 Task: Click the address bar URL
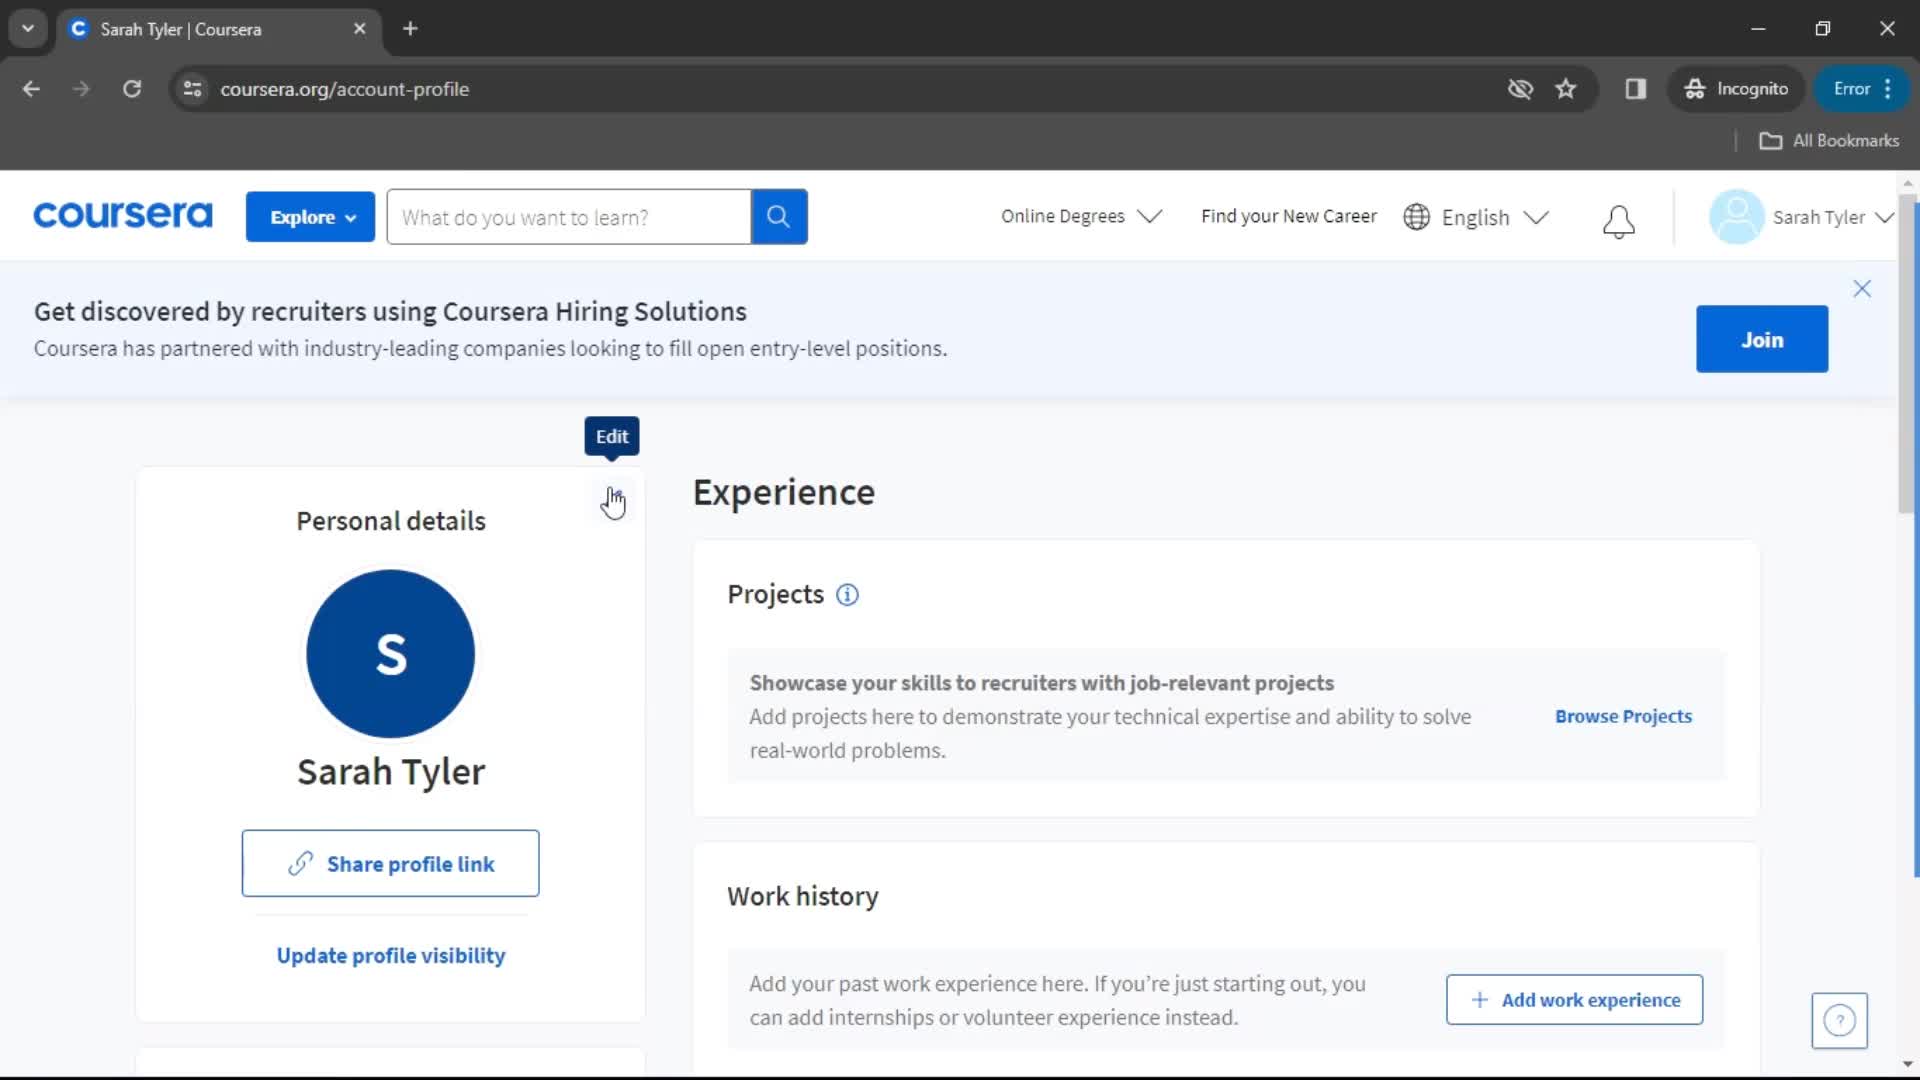tap(345, 89)
